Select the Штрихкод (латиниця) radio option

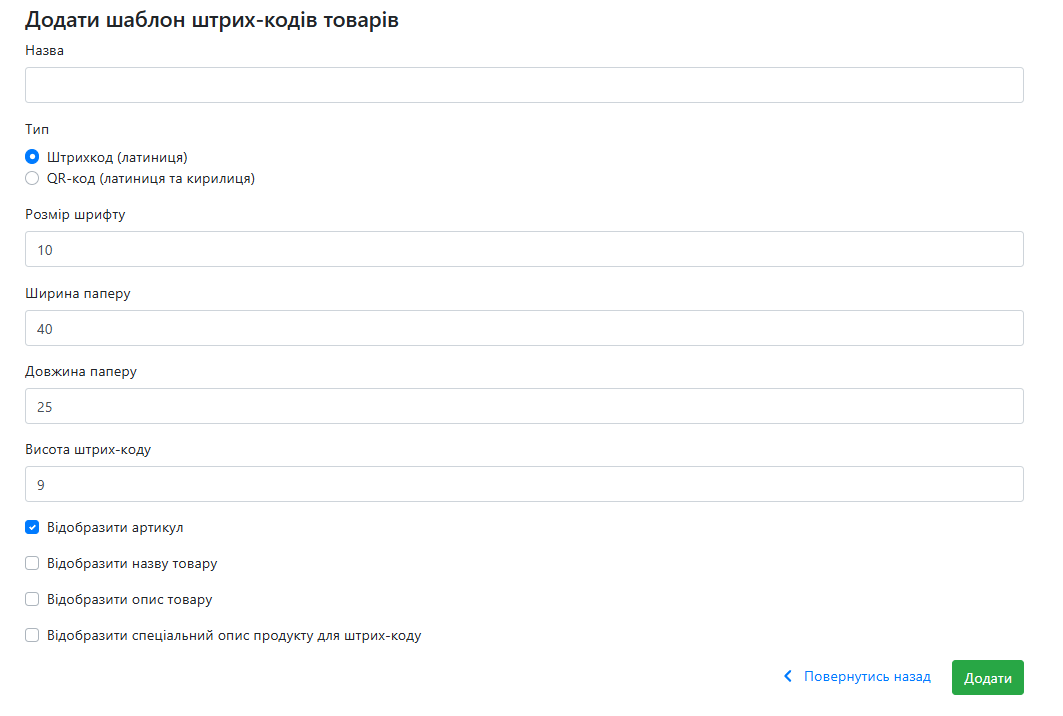pos(32,157)
